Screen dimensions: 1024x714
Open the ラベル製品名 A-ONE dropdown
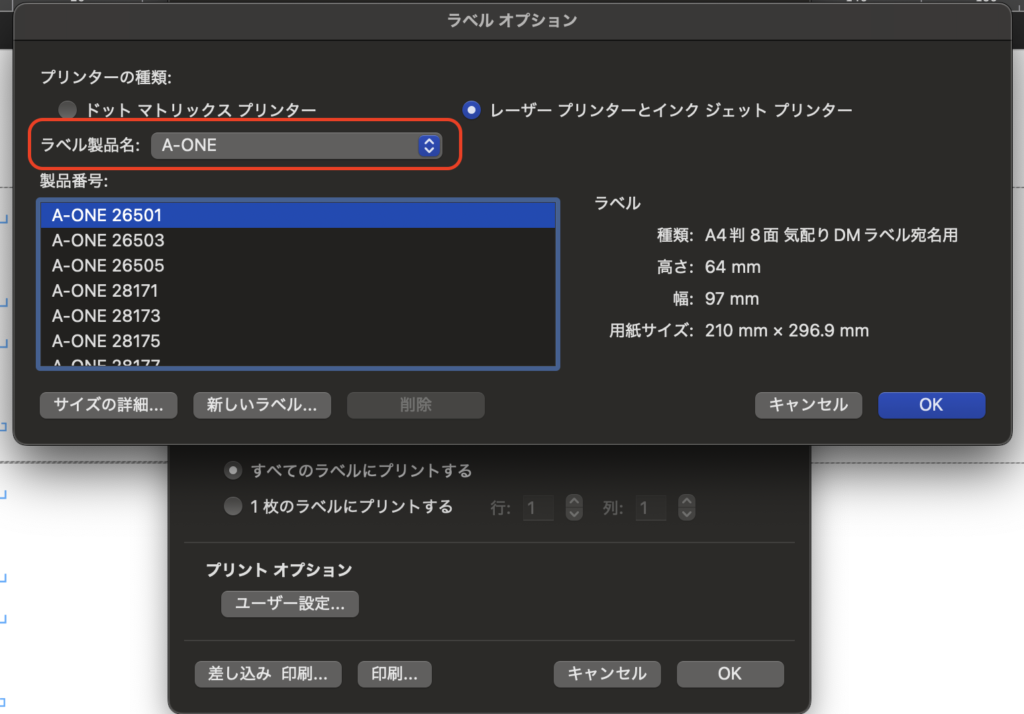click(296, 146)
